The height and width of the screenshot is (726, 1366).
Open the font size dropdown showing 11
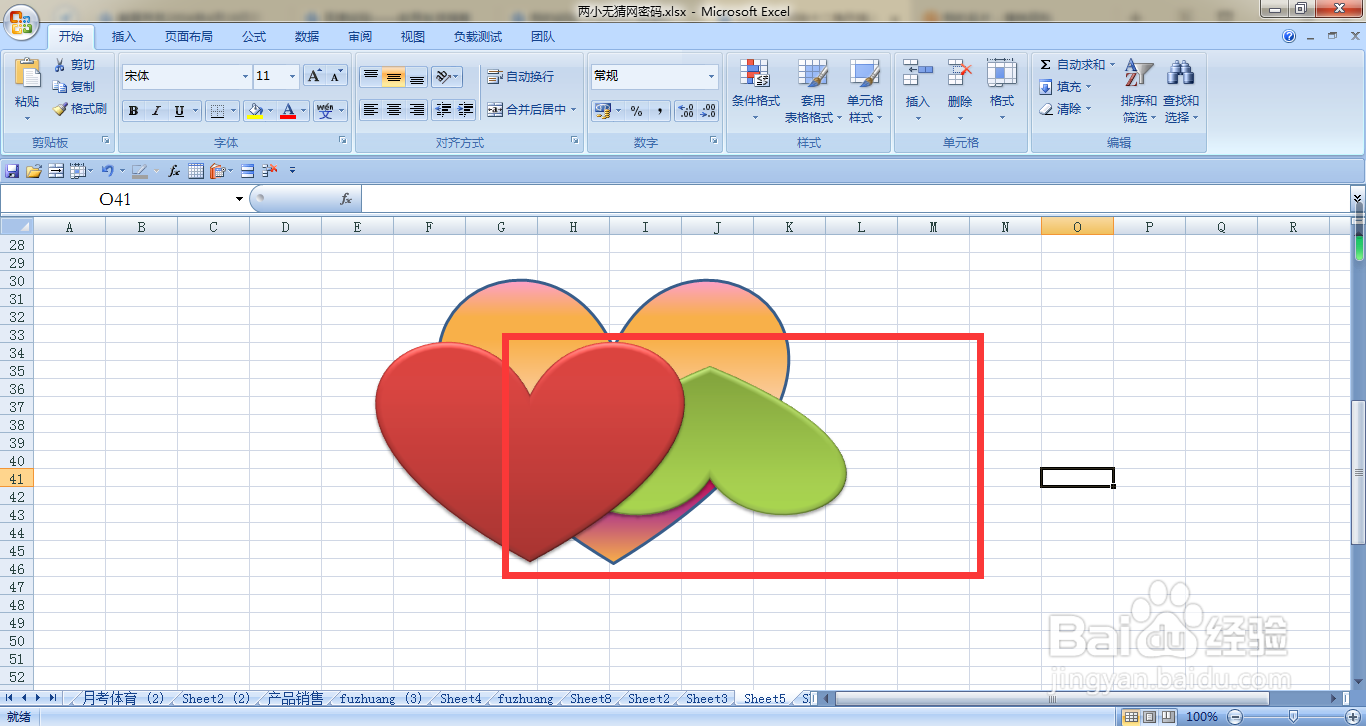click(292, 77)
